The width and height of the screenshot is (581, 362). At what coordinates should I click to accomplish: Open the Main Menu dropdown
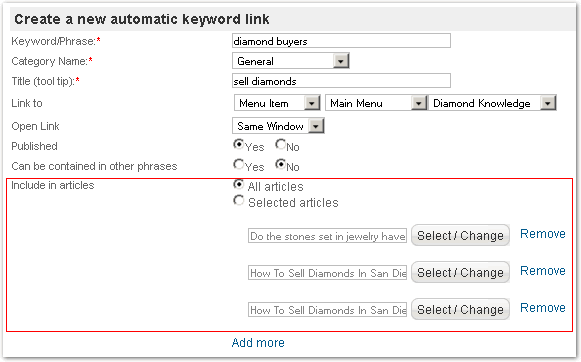tap(376, 103)
